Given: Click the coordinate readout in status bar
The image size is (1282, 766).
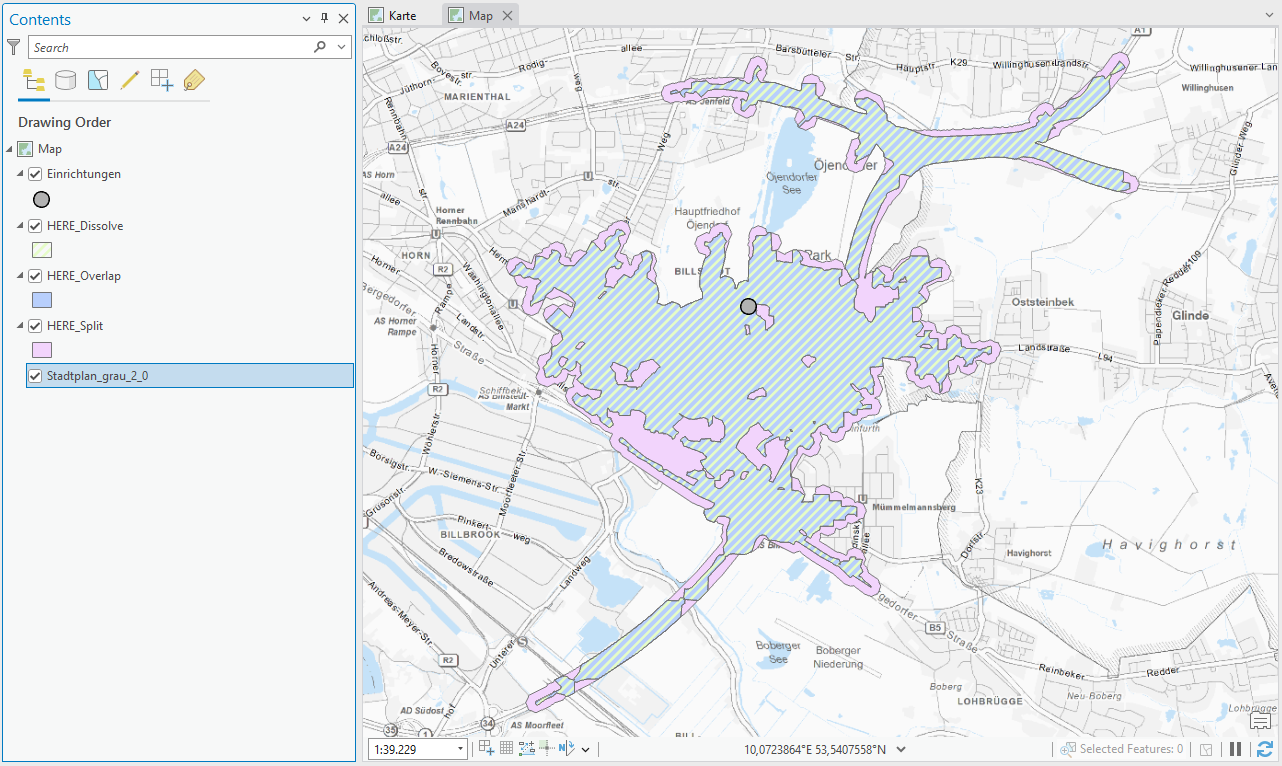Looking at the screenshot, I should tap(815, 749).
